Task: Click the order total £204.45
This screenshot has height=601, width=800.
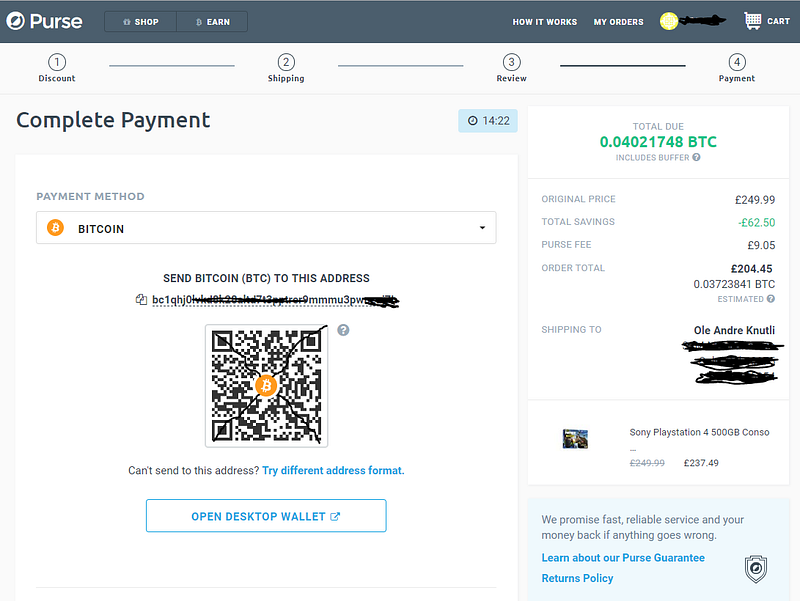Action: pos(752,268)
